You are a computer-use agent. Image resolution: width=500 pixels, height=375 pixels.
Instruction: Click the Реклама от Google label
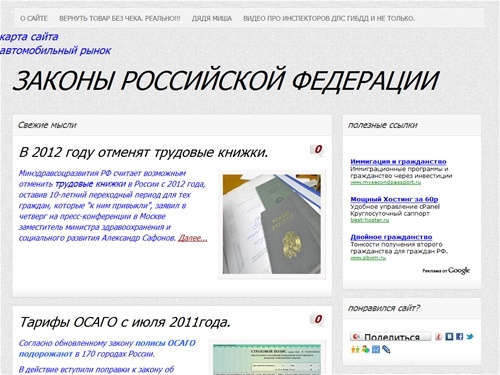click(x=446, y=270)
